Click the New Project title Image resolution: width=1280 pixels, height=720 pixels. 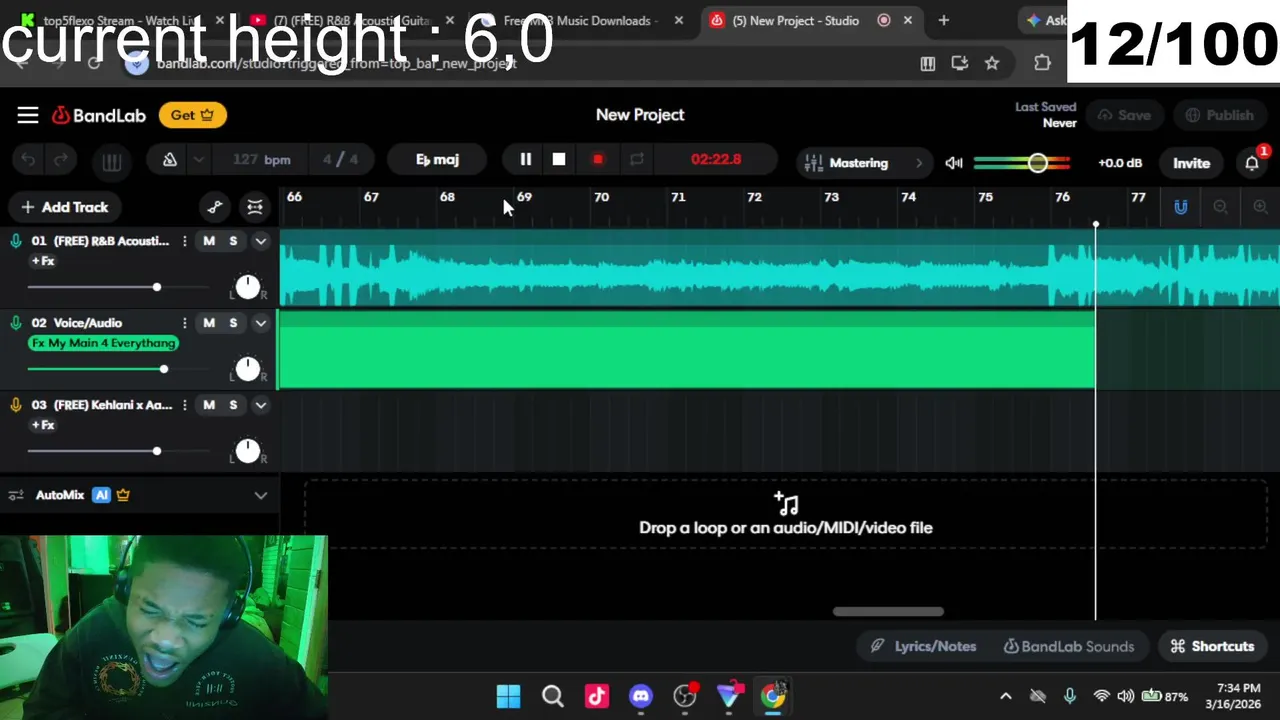[x=640, y=115]
